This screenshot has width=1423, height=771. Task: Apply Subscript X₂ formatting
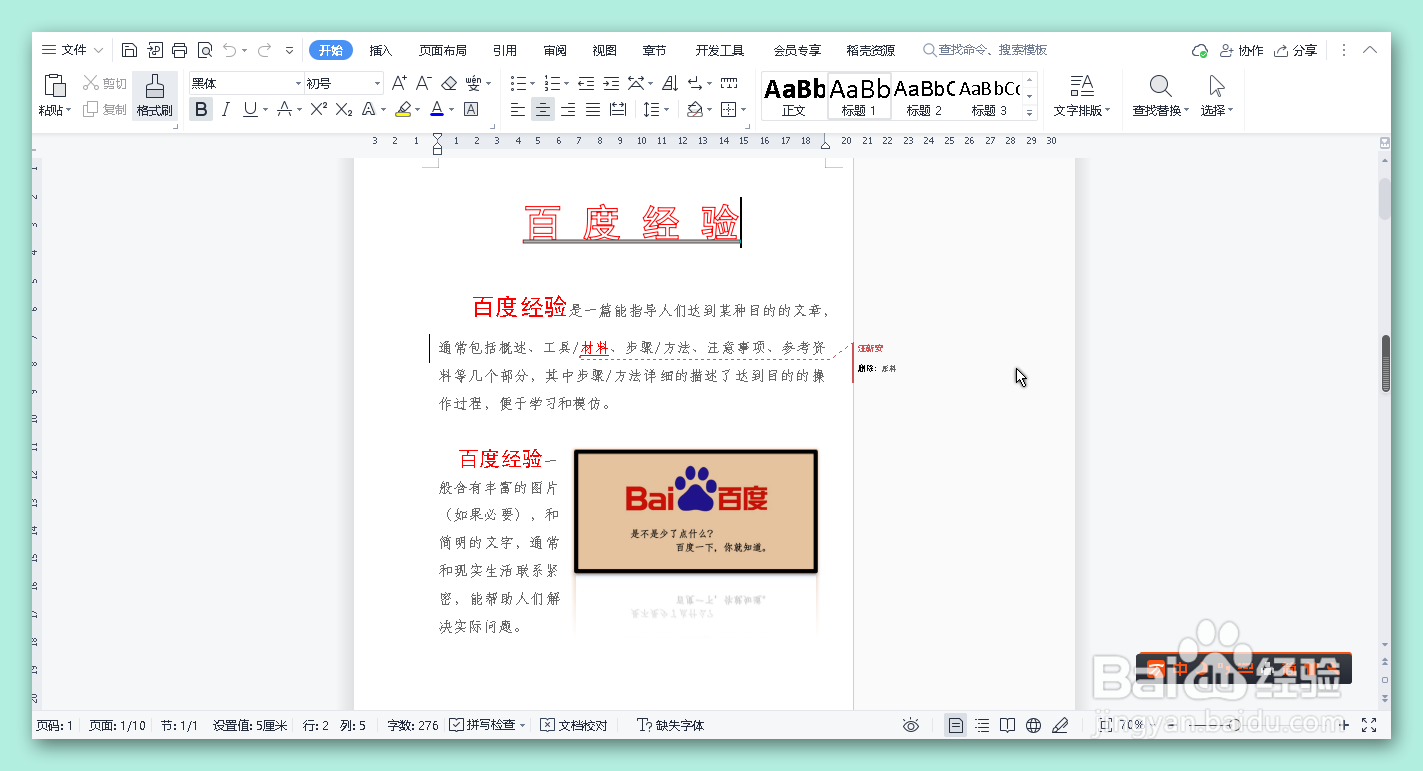tap(343, 109)
